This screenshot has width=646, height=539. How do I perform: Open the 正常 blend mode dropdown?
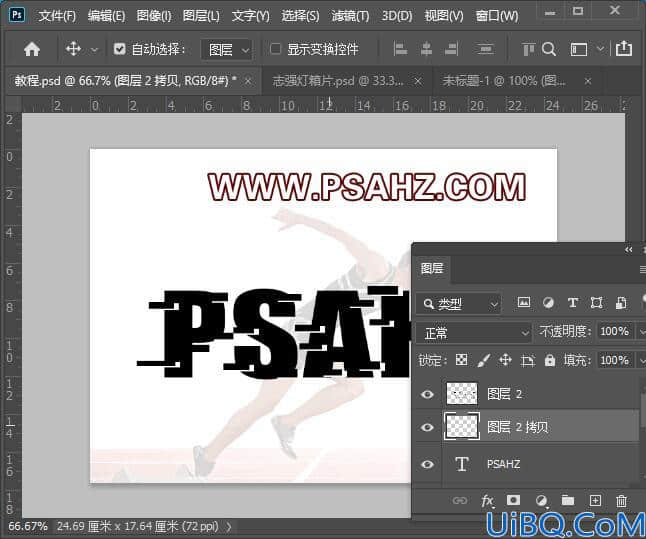[x=474, y=333]
